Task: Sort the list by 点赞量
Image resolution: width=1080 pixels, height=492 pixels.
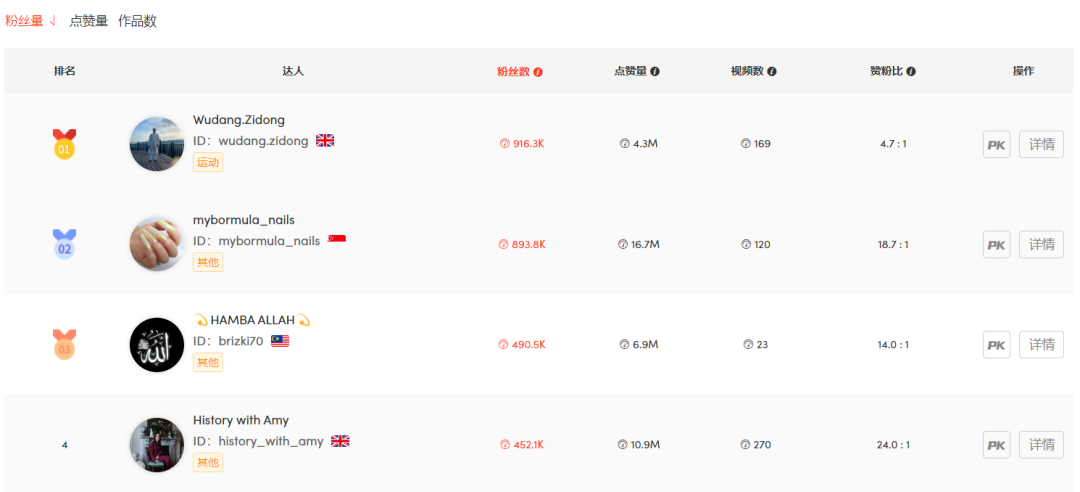Action: [x=88, y=21]
